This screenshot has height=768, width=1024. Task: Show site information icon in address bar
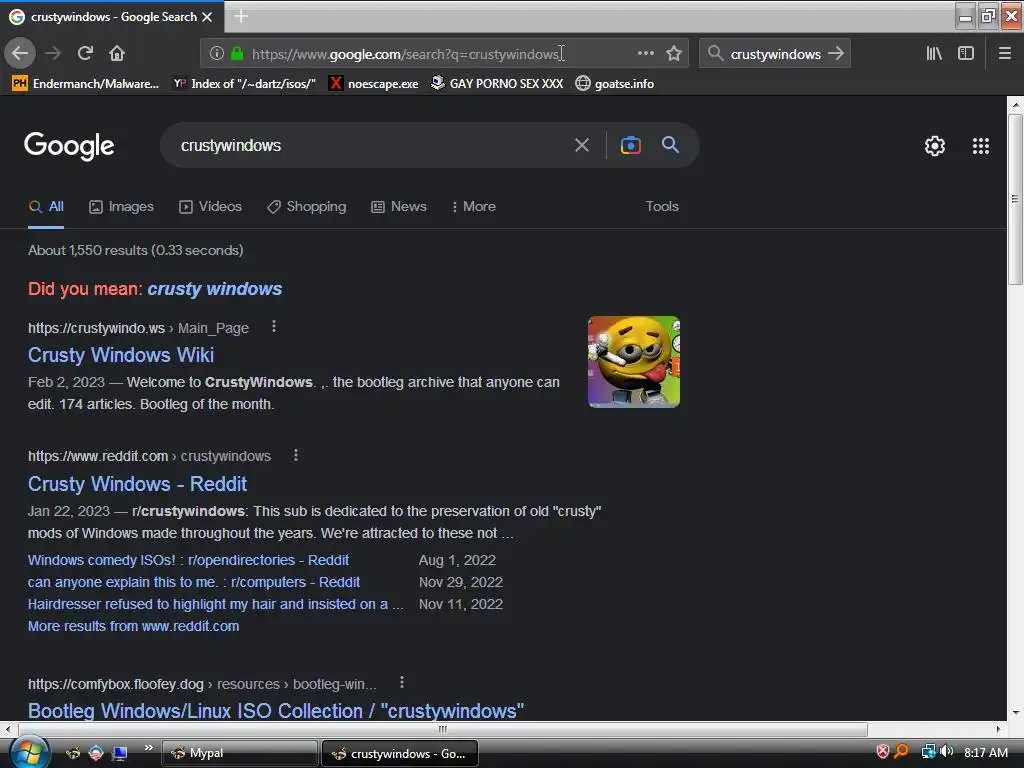pyautogui.click(x=217, y=54)
